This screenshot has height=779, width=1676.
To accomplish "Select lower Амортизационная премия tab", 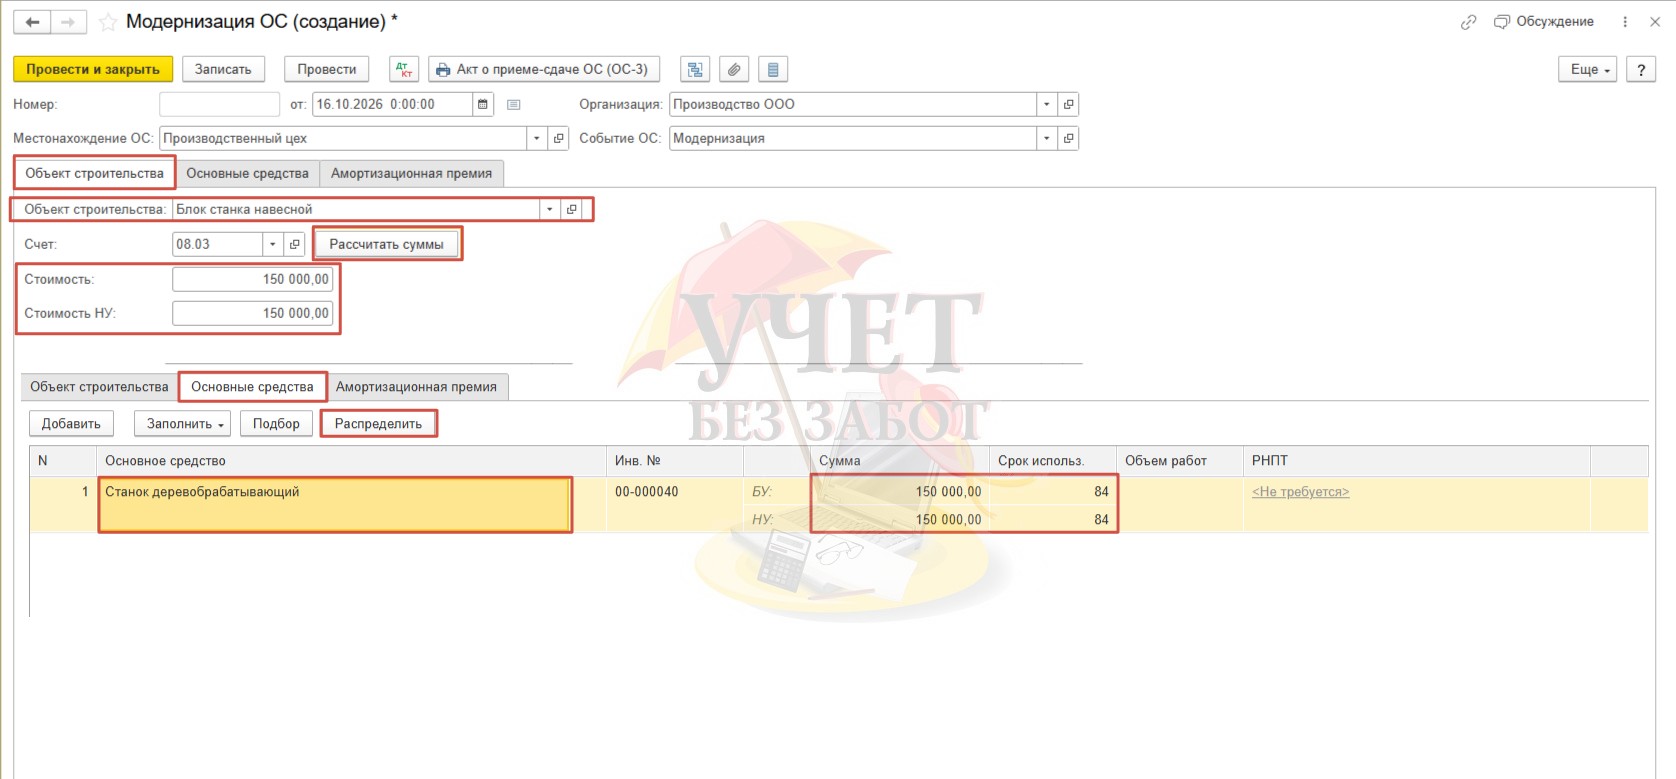I will tap(416, 387).
